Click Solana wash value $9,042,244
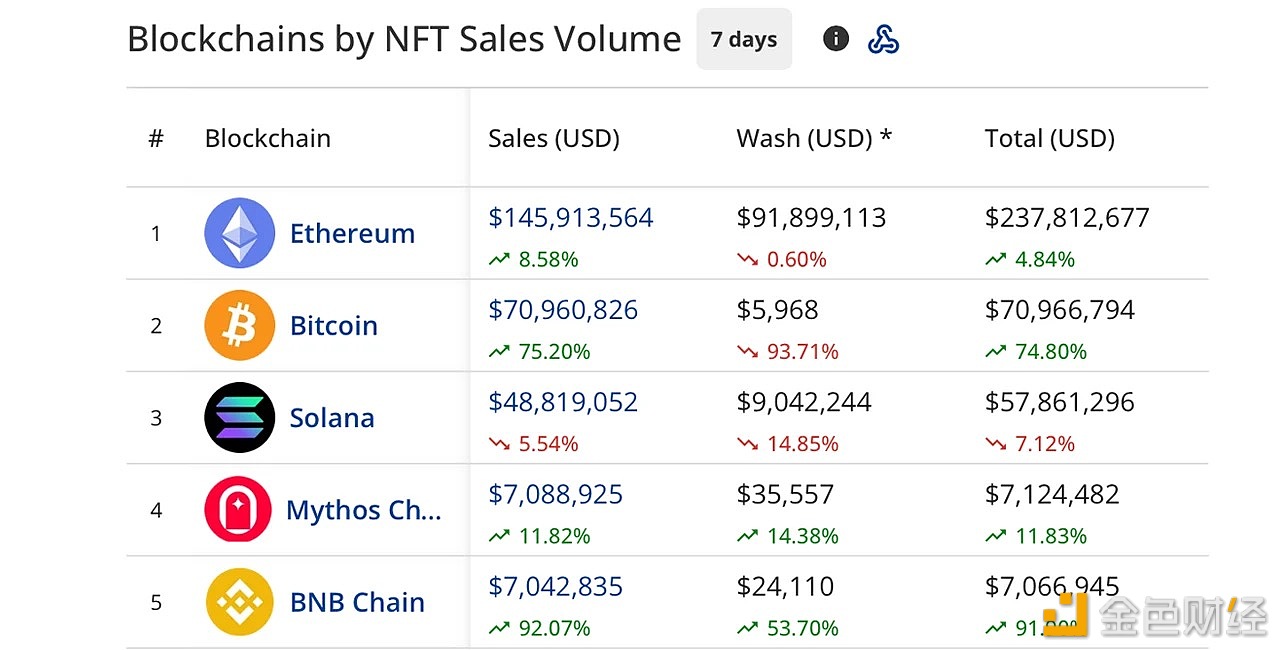Viewport: 1280px width, 650px height. click(804, 402)
